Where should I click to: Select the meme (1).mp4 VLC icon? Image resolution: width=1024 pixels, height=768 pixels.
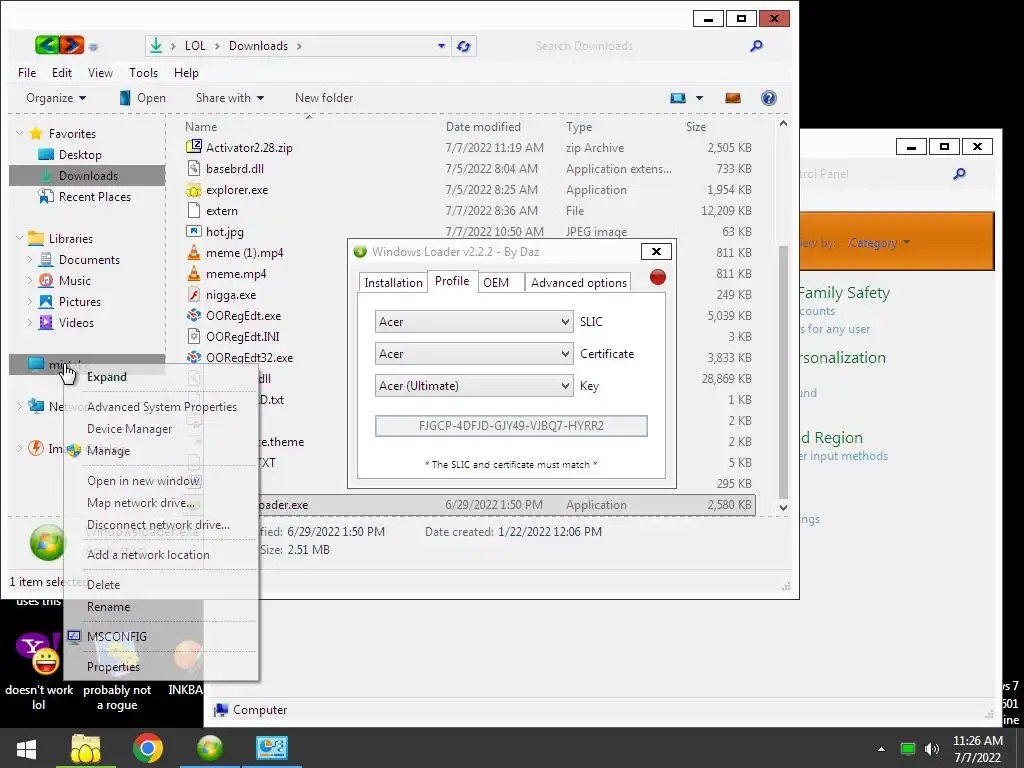[193, 253]
